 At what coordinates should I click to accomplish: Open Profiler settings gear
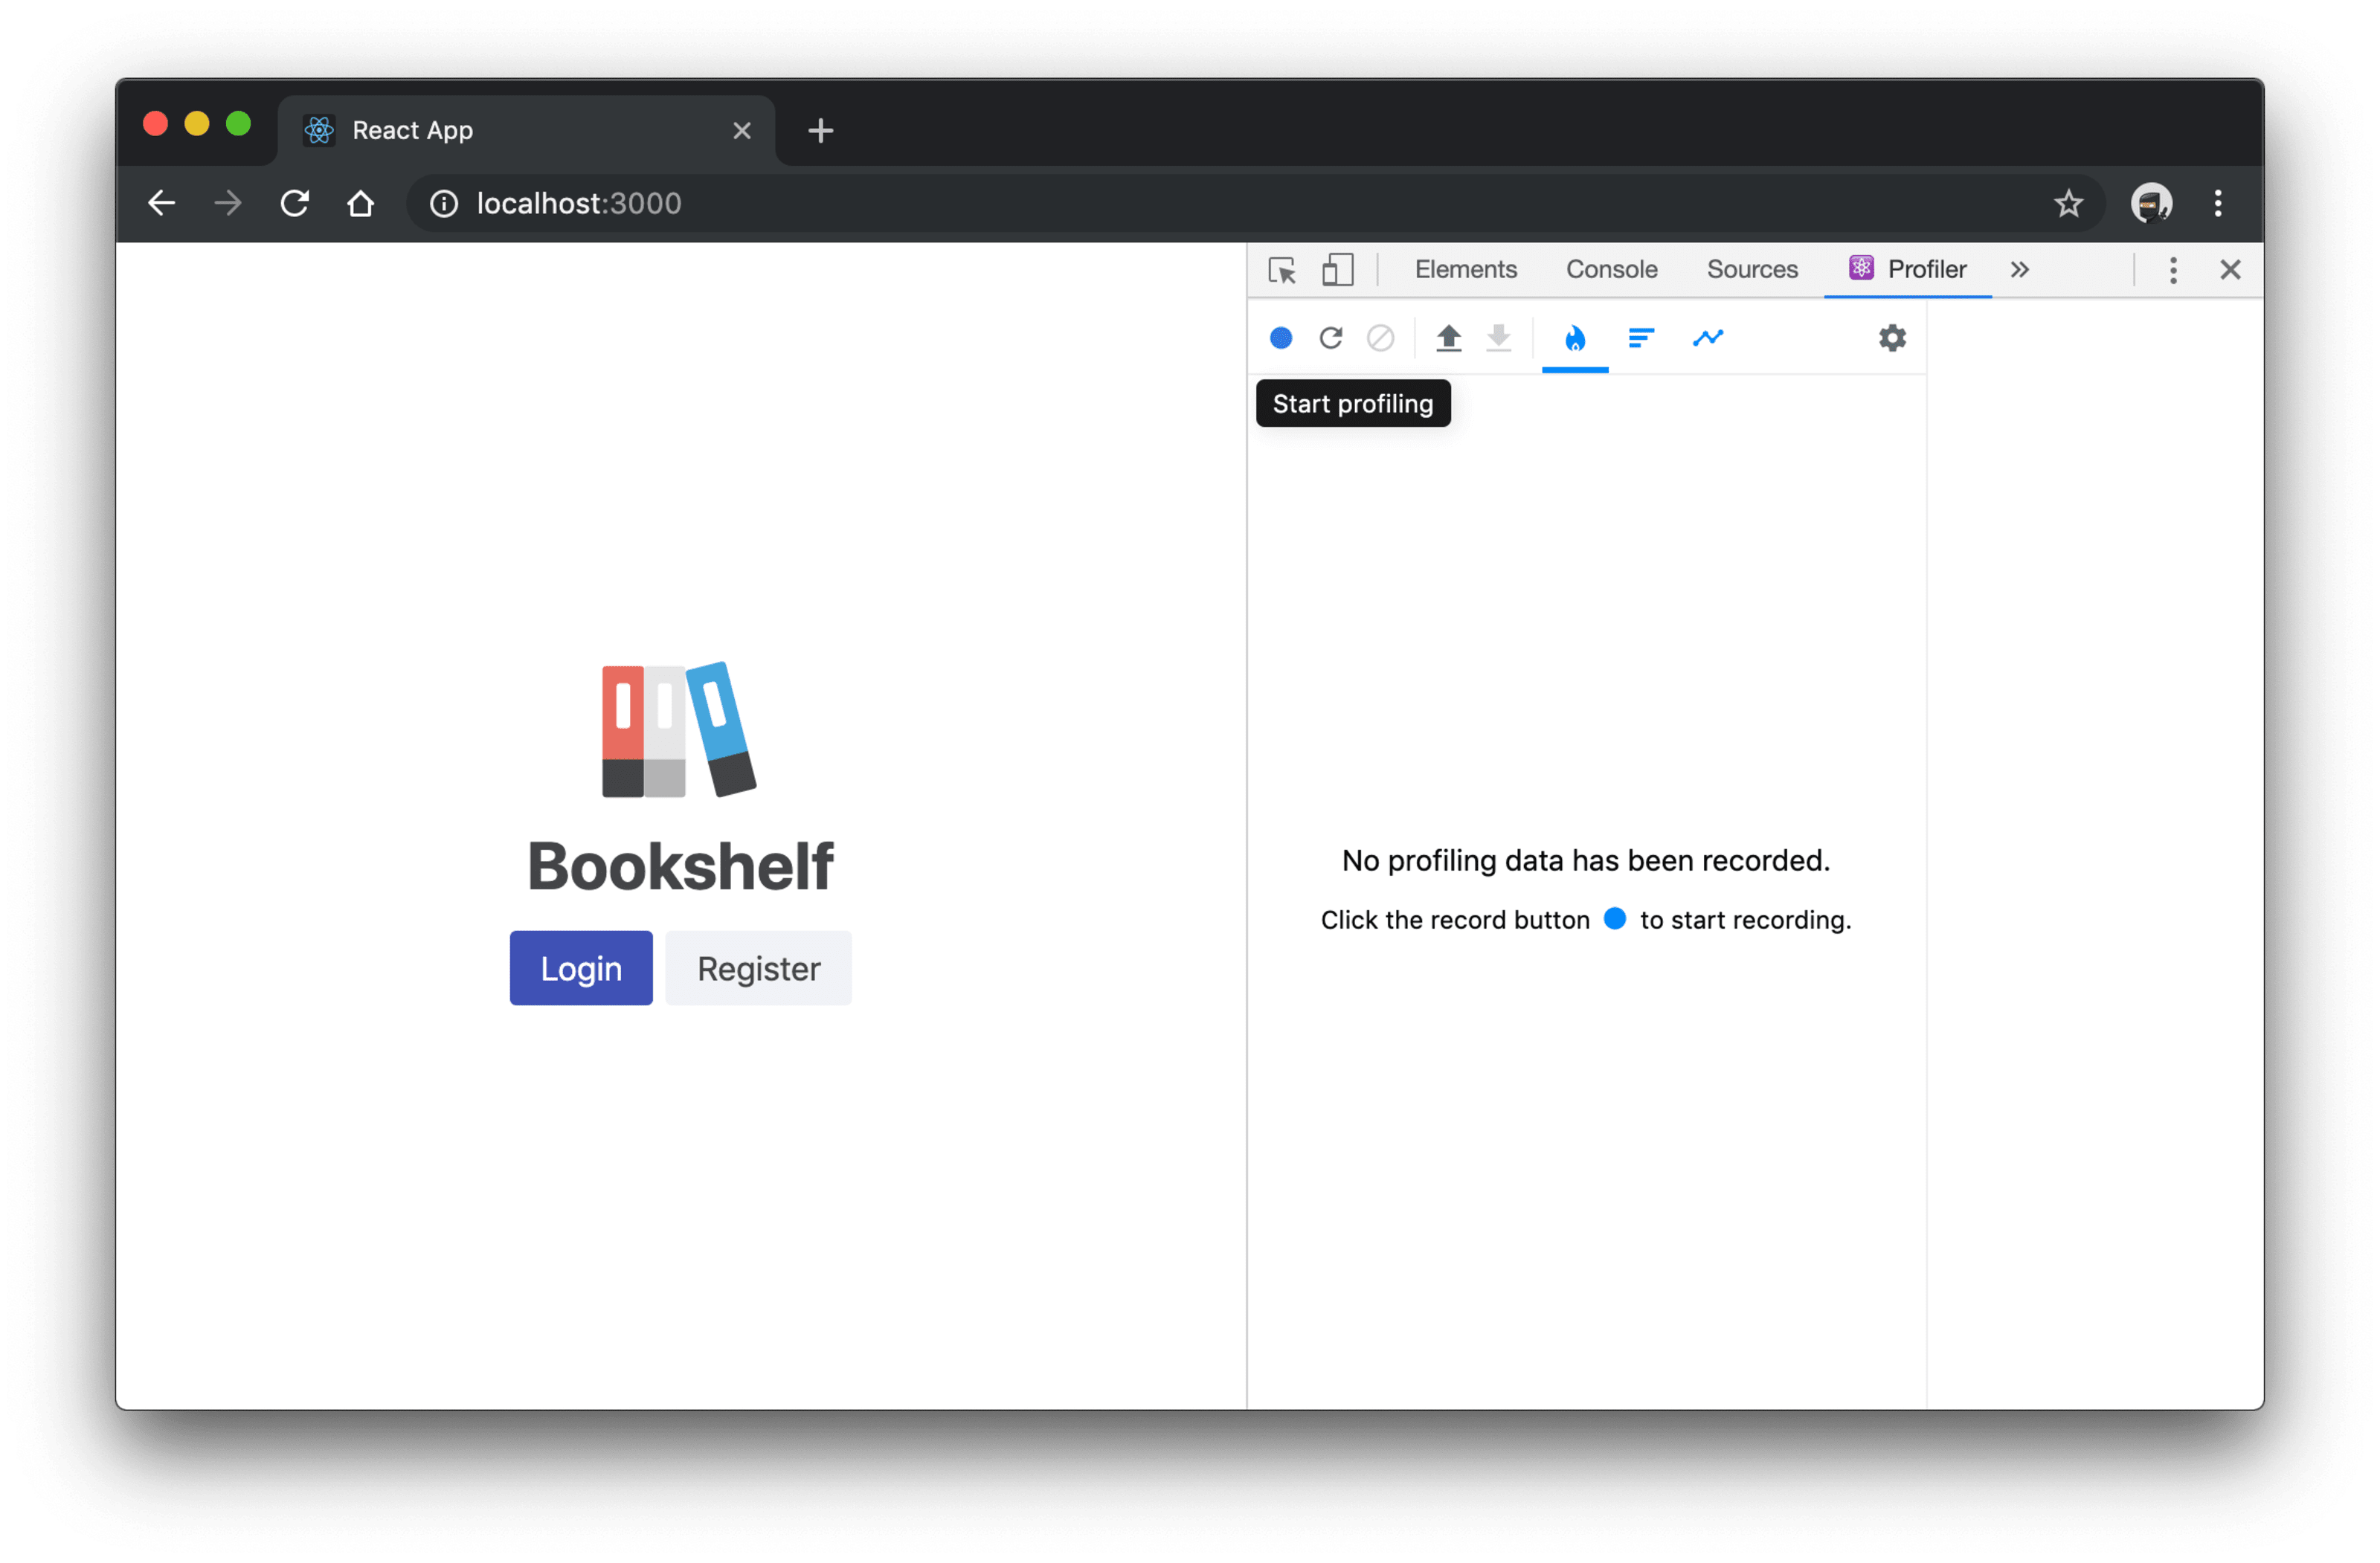(1892, 338)
